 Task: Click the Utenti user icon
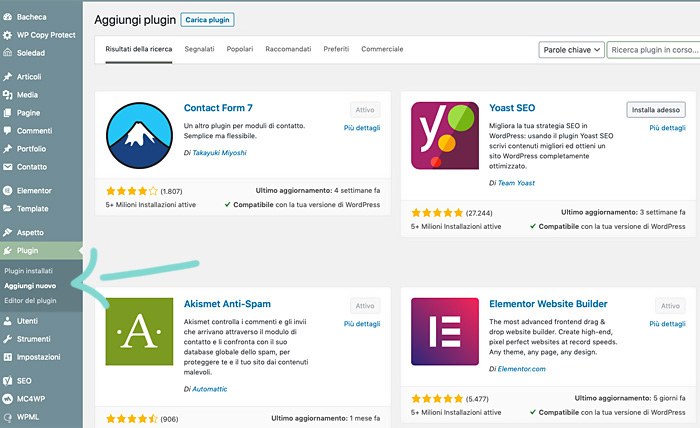point(8,321)
